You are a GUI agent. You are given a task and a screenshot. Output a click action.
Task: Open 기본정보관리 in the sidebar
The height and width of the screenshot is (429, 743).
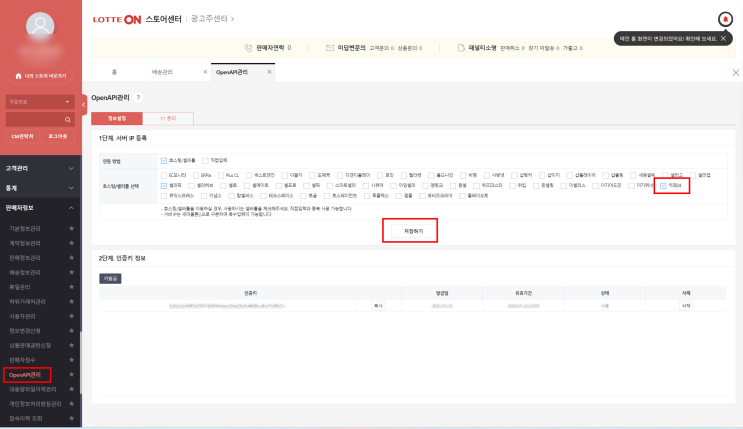coord(25,228)
